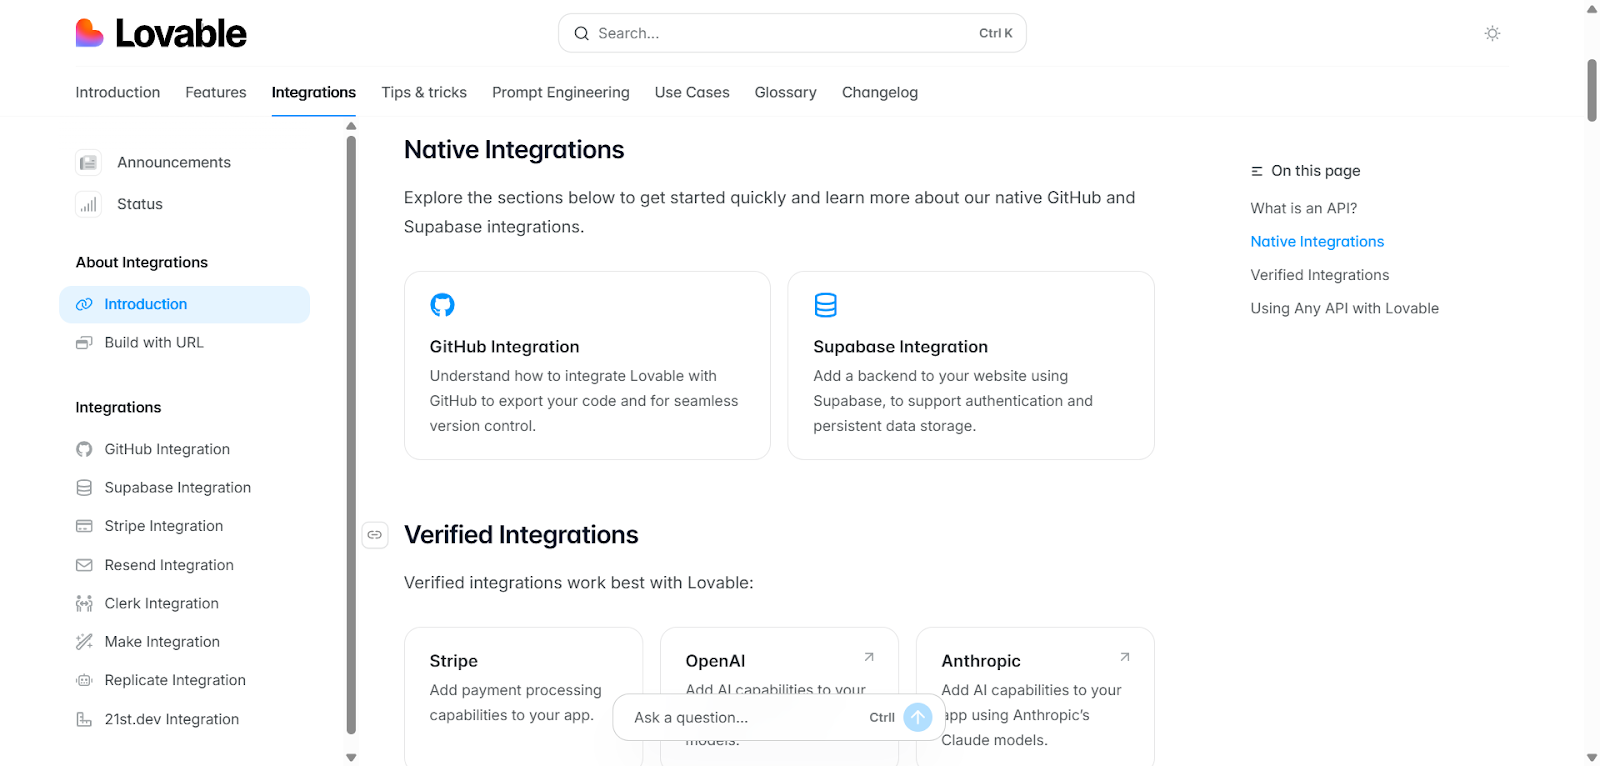Image resolution: width=1600 pixels, height=766 pixels.
Task: Open the Stripe verified integration card
Action: click(x=523, y=696)
